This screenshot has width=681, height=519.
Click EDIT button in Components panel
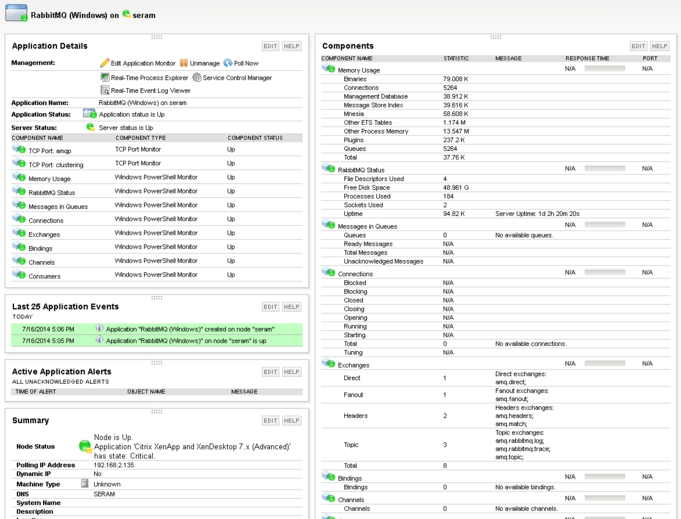(638, 46)
